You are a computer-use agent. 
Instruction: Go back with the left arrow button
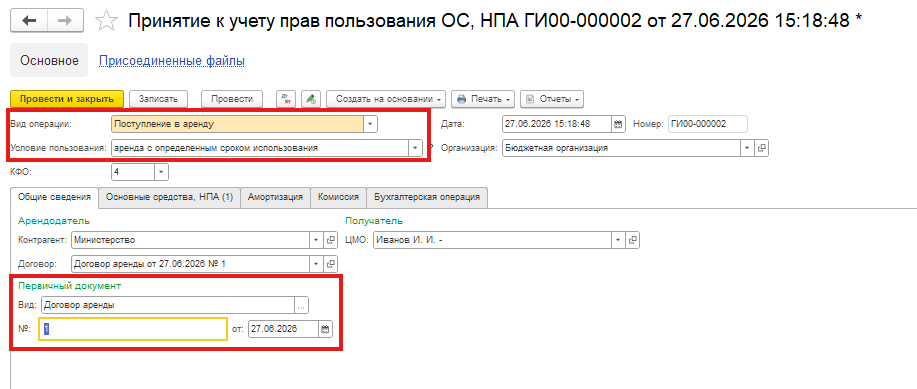pos(29,21)
